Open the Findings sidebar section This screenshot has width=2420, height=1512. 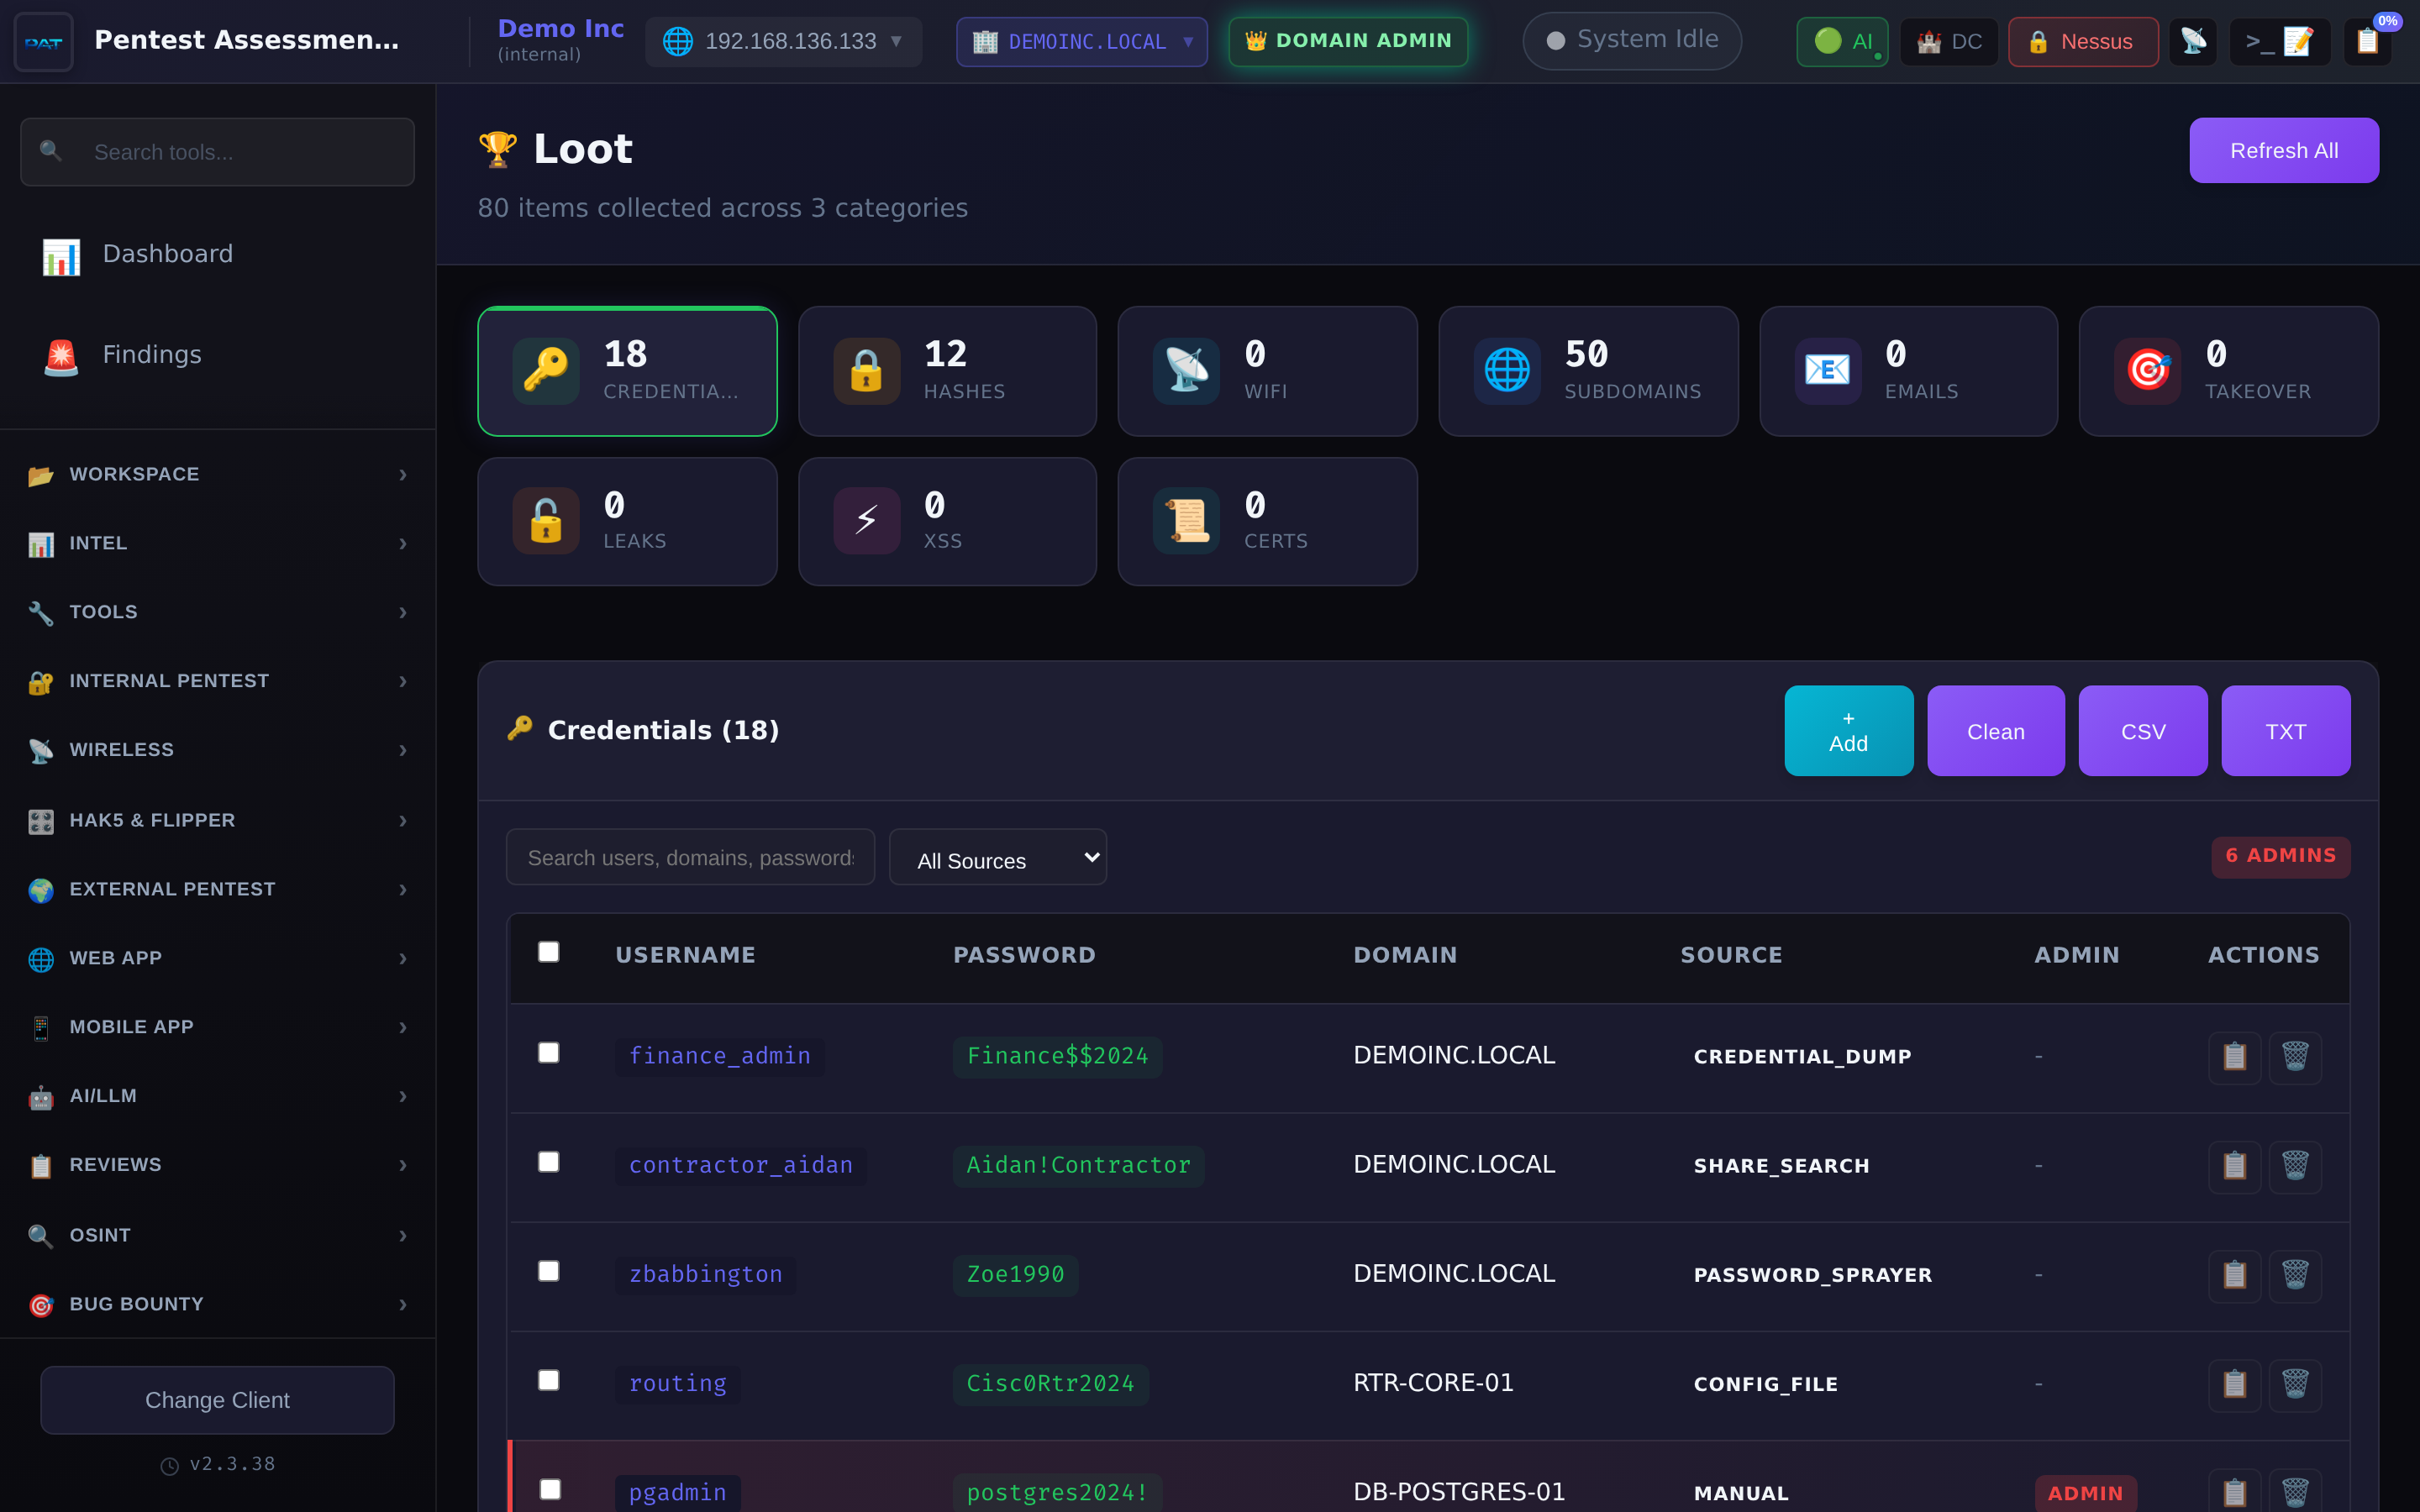coord(151,353)
